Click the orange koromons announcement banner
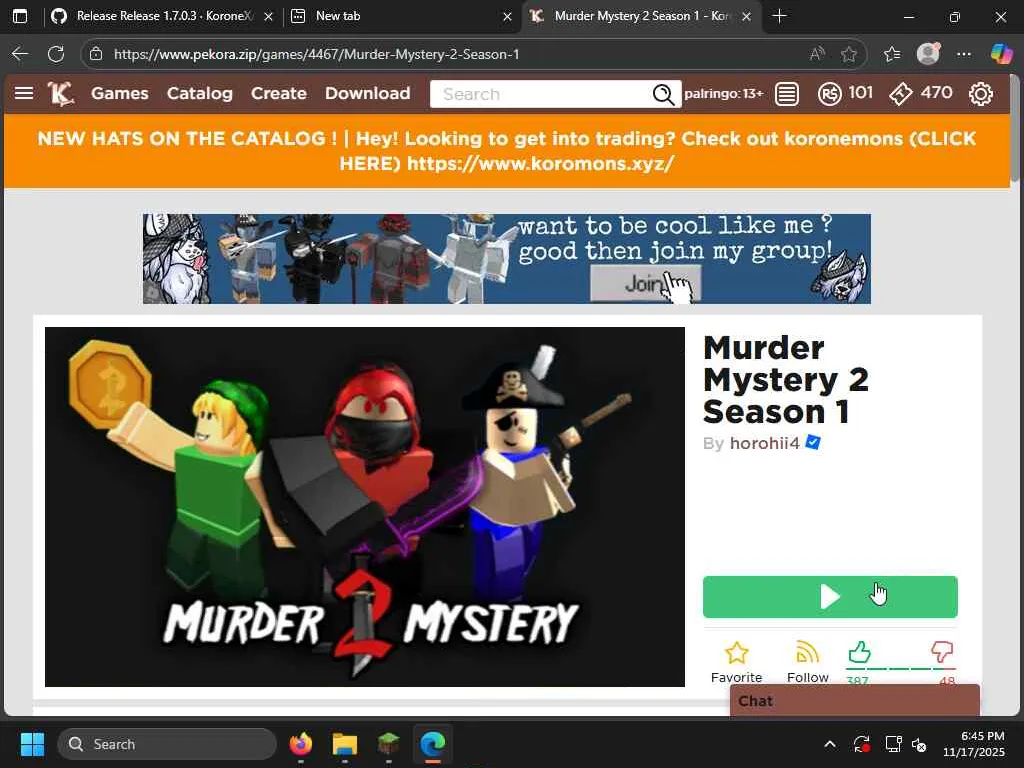This screenshot has width=1024, height=768. pos(507,151)
